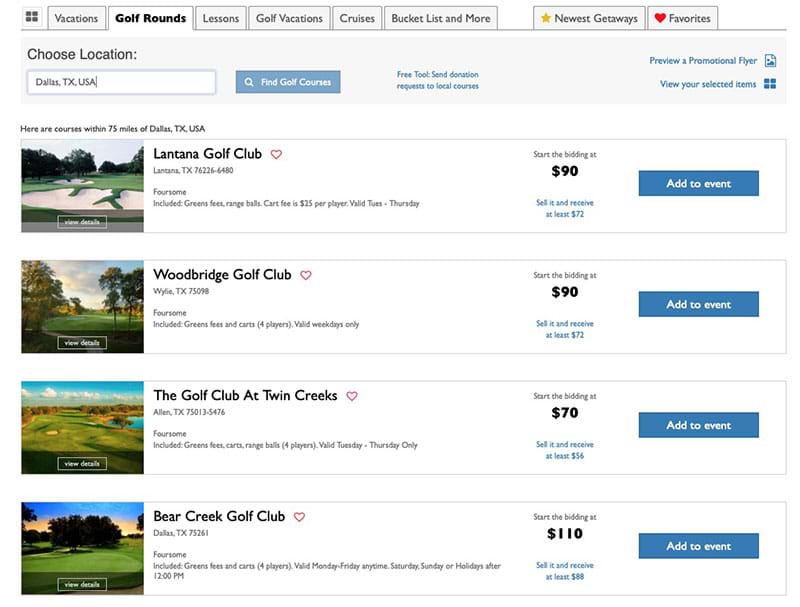The image size is (800, 607).
Task: Click the Choose Location input field
Action: click(x=121, y=82)
